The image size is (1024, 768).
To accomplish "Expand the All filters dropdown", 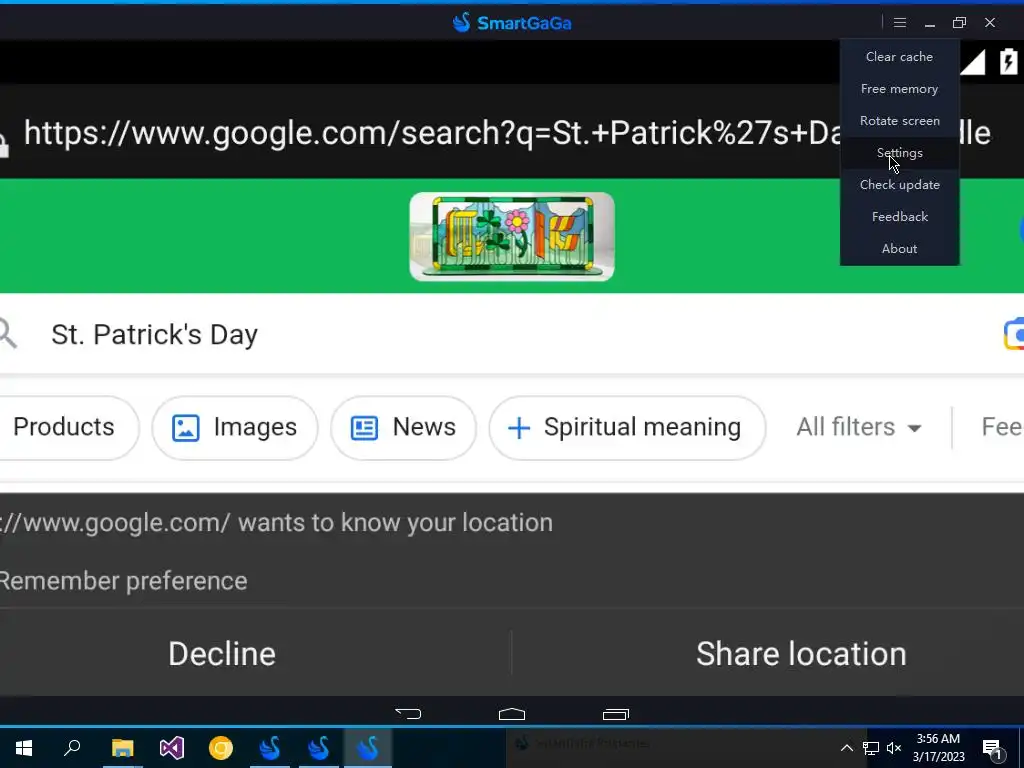I will pyautogui.click(x=859, y=428).
